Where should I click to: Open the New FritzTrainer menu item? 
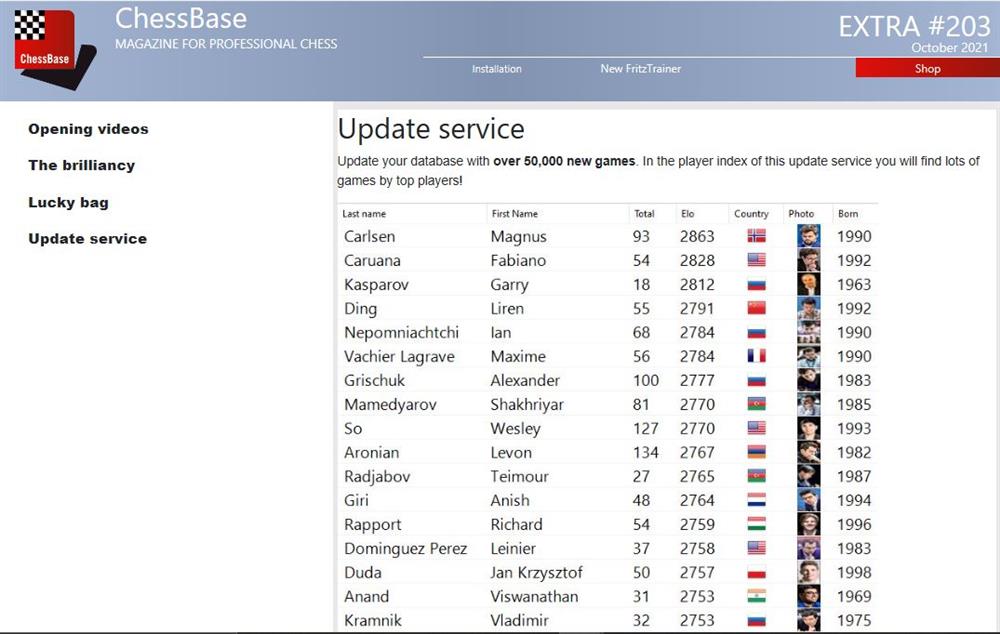[640, 68]
